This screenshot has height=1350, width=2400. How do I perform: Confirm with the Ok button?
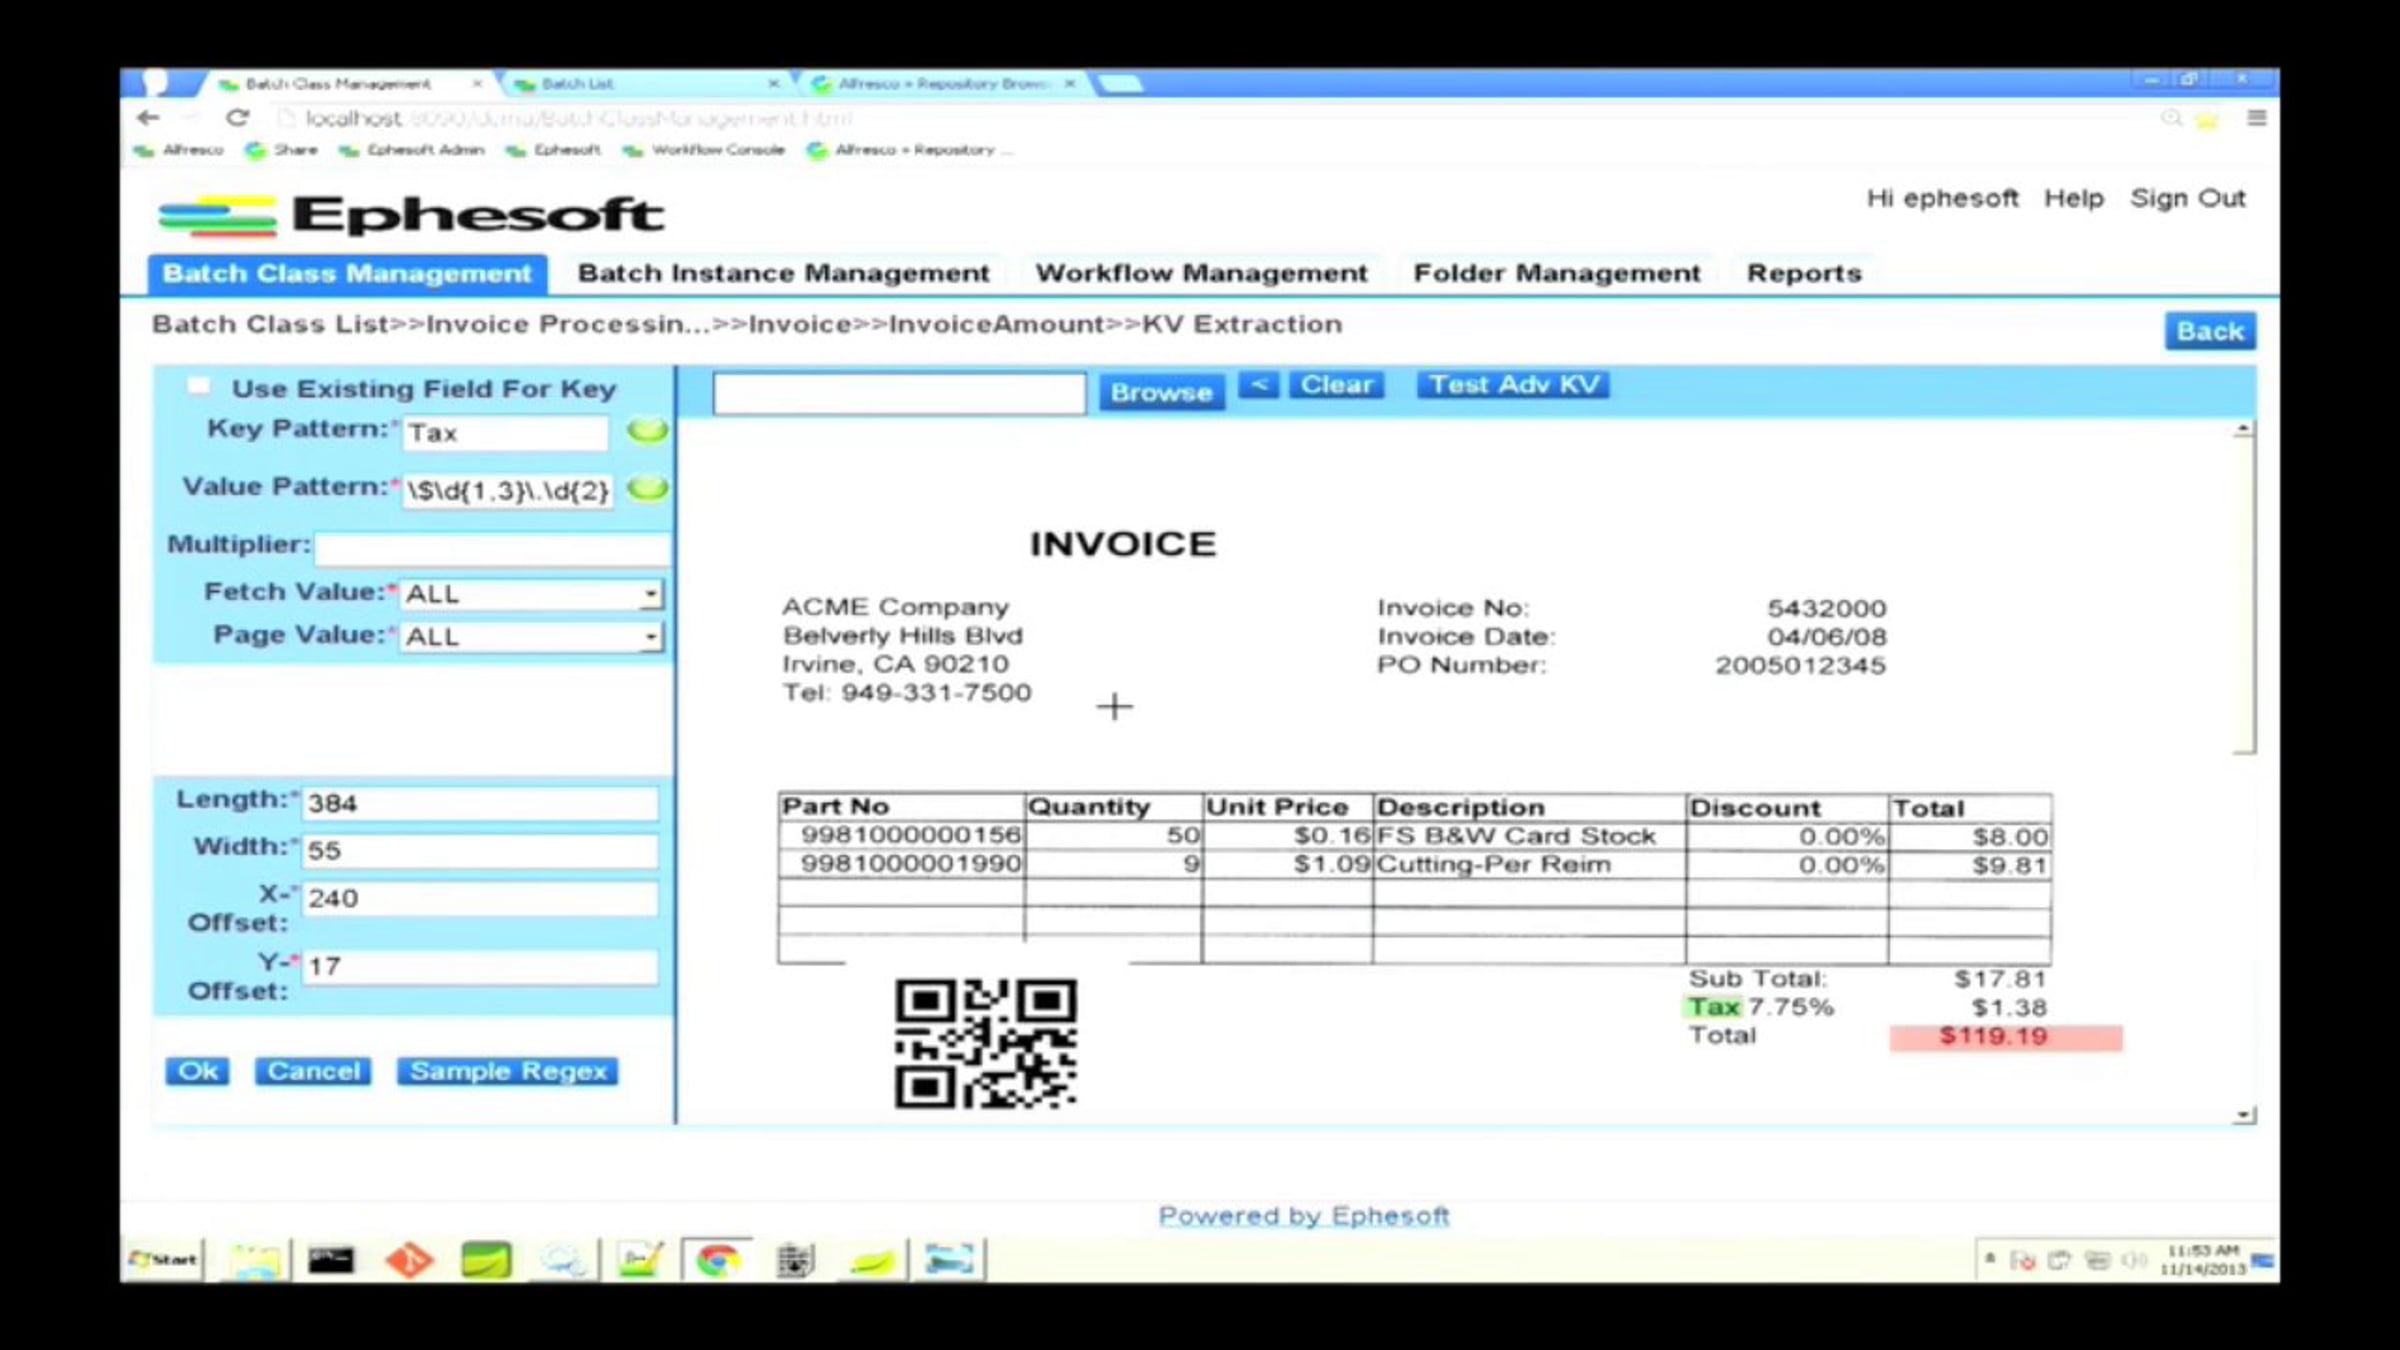pos(197,1072)
